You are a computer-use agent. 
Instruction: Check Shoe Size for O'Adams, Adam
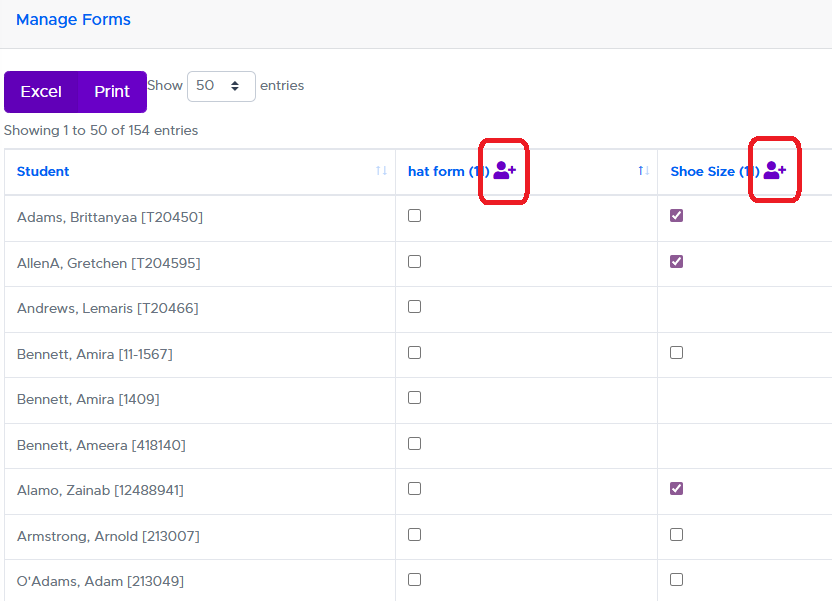(677, 580)
